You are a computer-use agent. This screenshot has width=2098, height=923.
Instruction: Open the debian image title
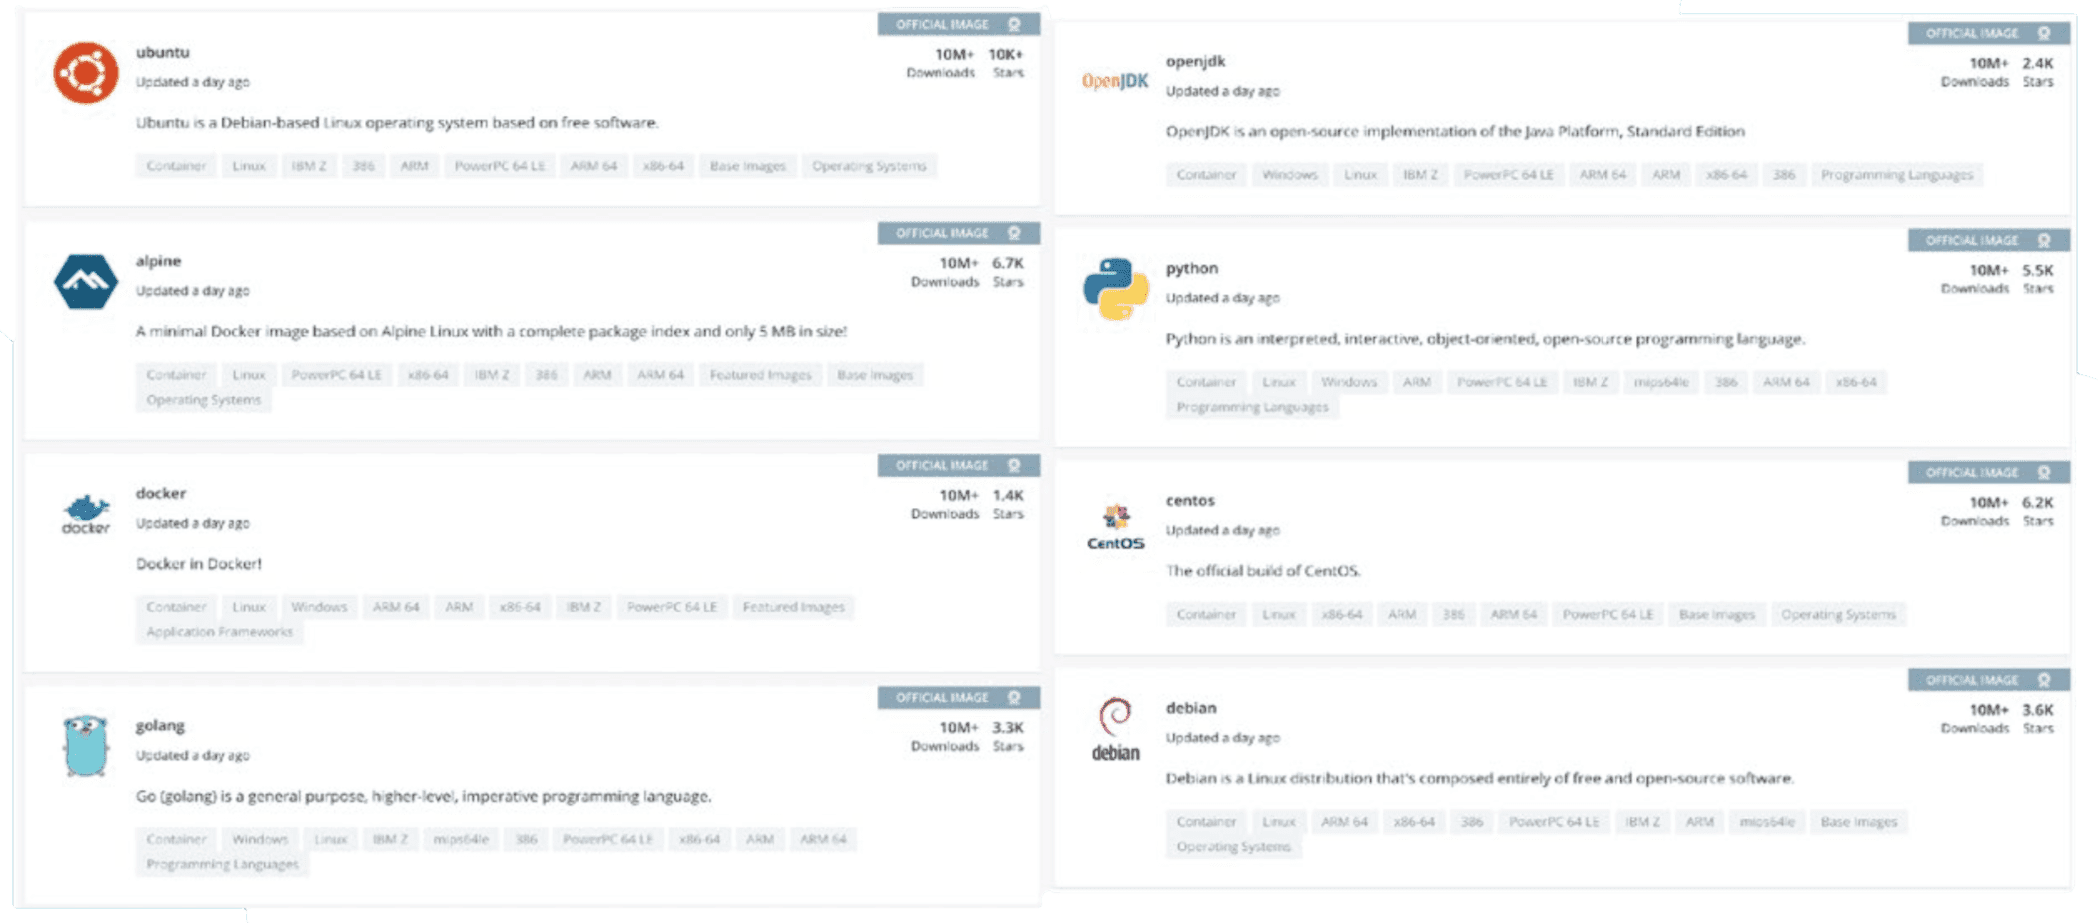tap(1190, 708)
